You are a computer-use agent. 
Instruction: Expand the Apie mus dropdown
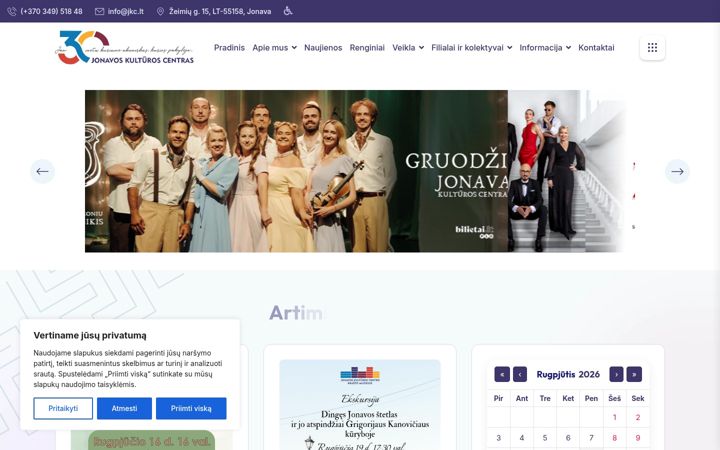click(x=274, y=48)
